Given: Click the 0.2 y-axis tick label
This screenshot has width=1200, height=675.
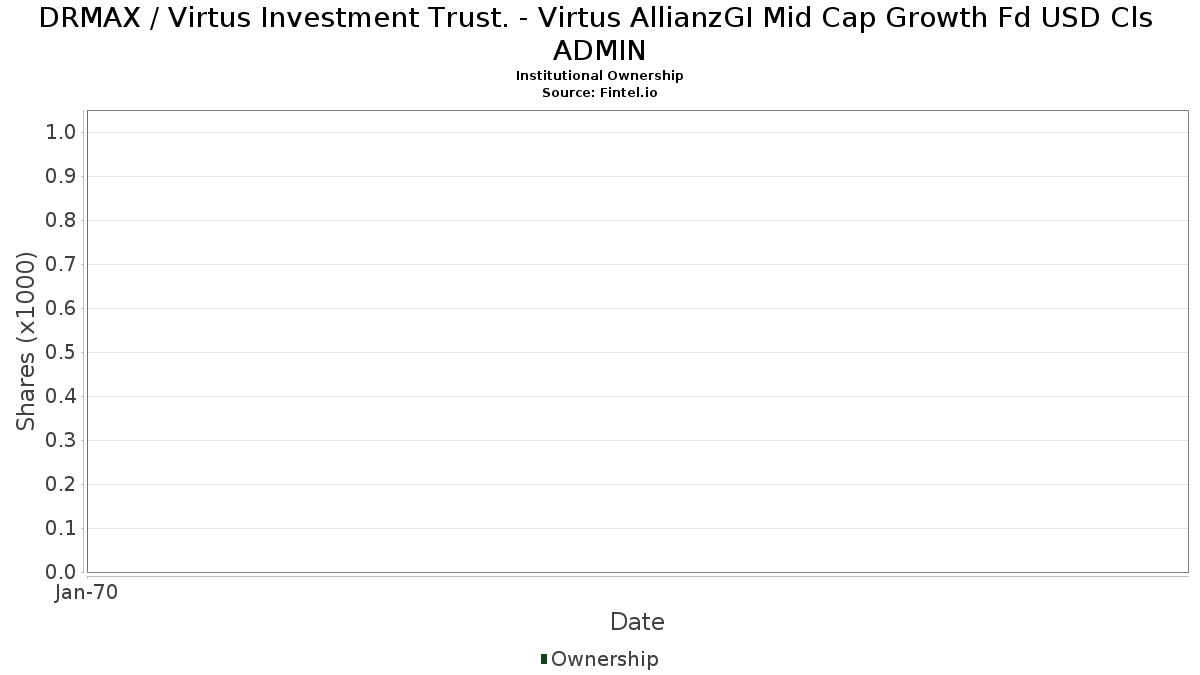Looking at the screenshot, I should point(61,485).
